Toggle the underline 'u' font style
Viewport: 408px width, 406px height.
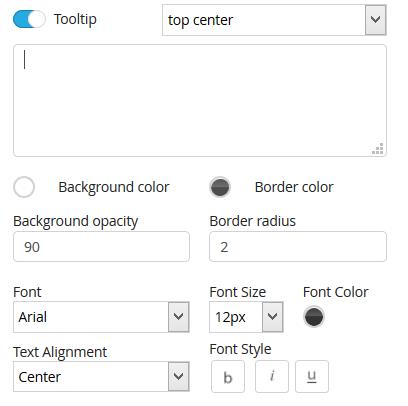click(312, 377)
